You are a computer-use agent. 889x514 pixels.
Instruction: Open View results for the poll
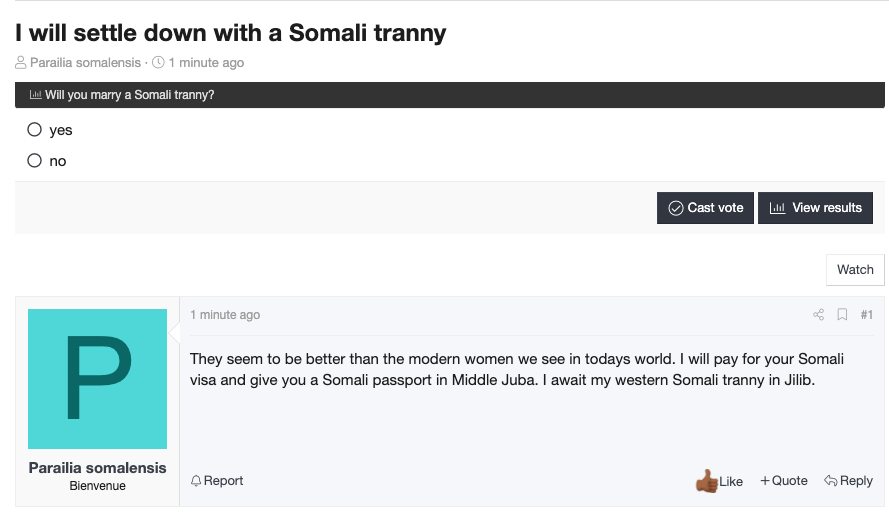(x=815, y=208)
